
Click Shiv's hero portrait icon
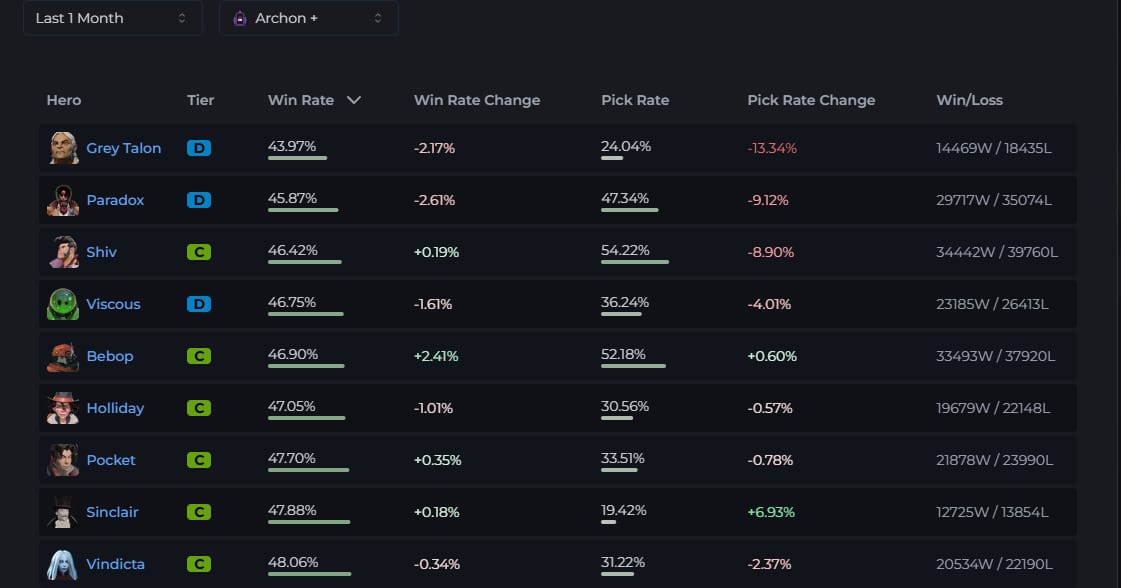click(63, 252)
